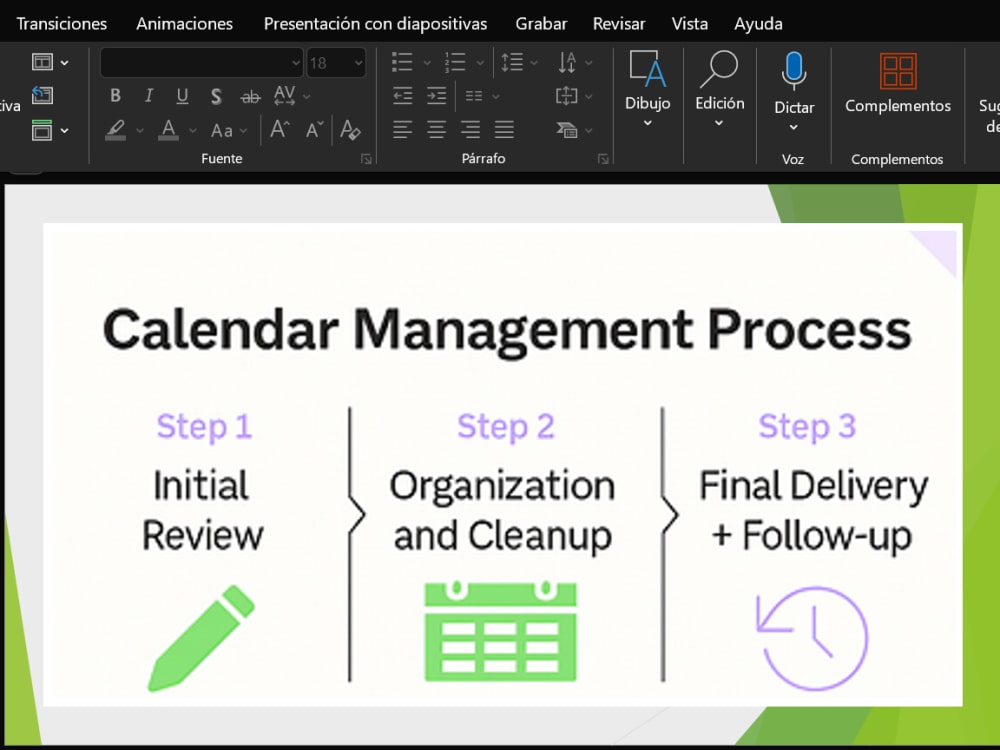Increase list indent level

coord(437,96)
